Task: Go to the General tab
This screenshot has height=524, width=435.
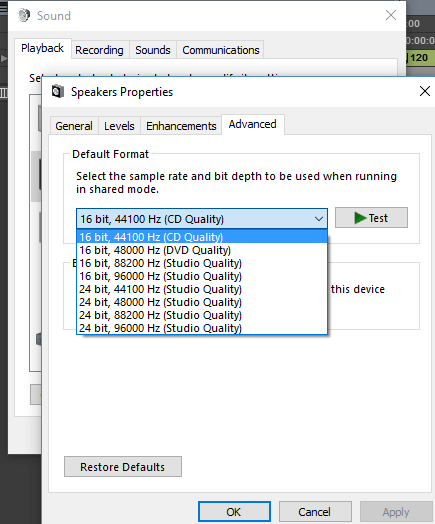Action: 74,126
